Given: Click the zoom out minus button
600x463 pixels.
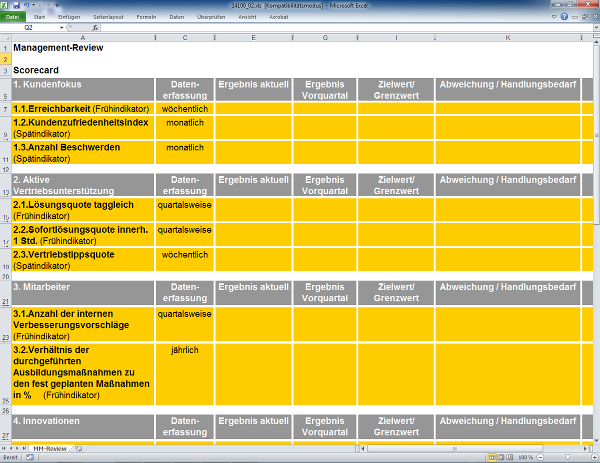Looking at the screenshot, I should [x=540, y=457].
